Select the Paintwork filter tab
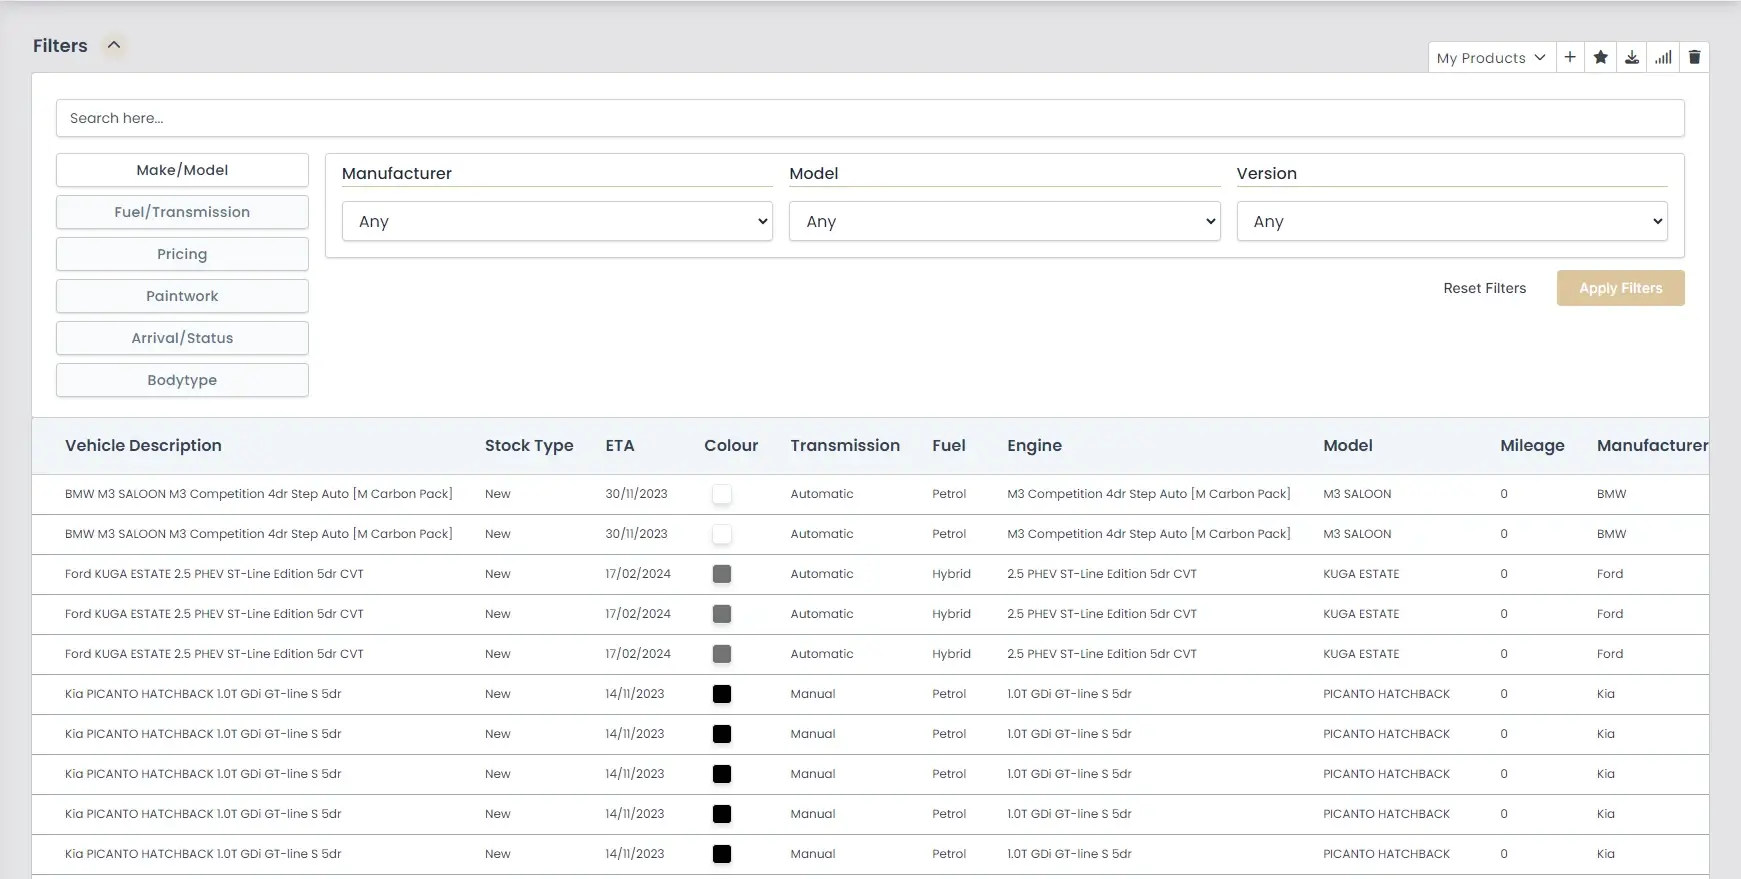The image size is (1741, 879). point(182,296)
